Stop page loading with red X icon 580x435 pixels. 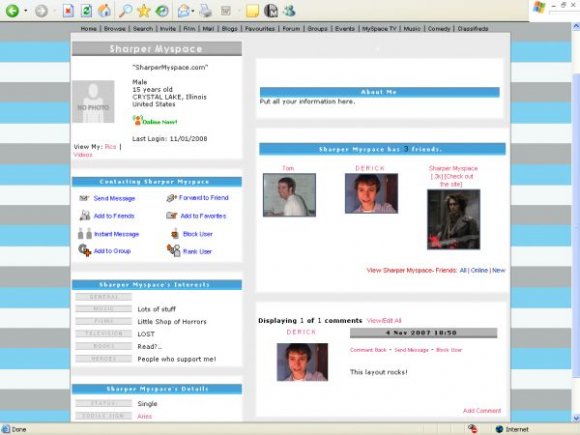(x=68, y=11)
